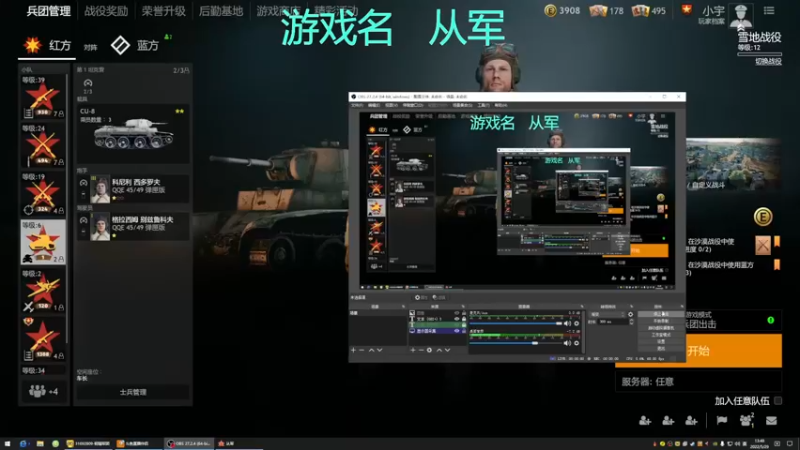Open desktop audio settings gear in mixer
Image resolution: width=800 pixels, height=450 pixels.
pyautogui.click(x=577, y=343)
